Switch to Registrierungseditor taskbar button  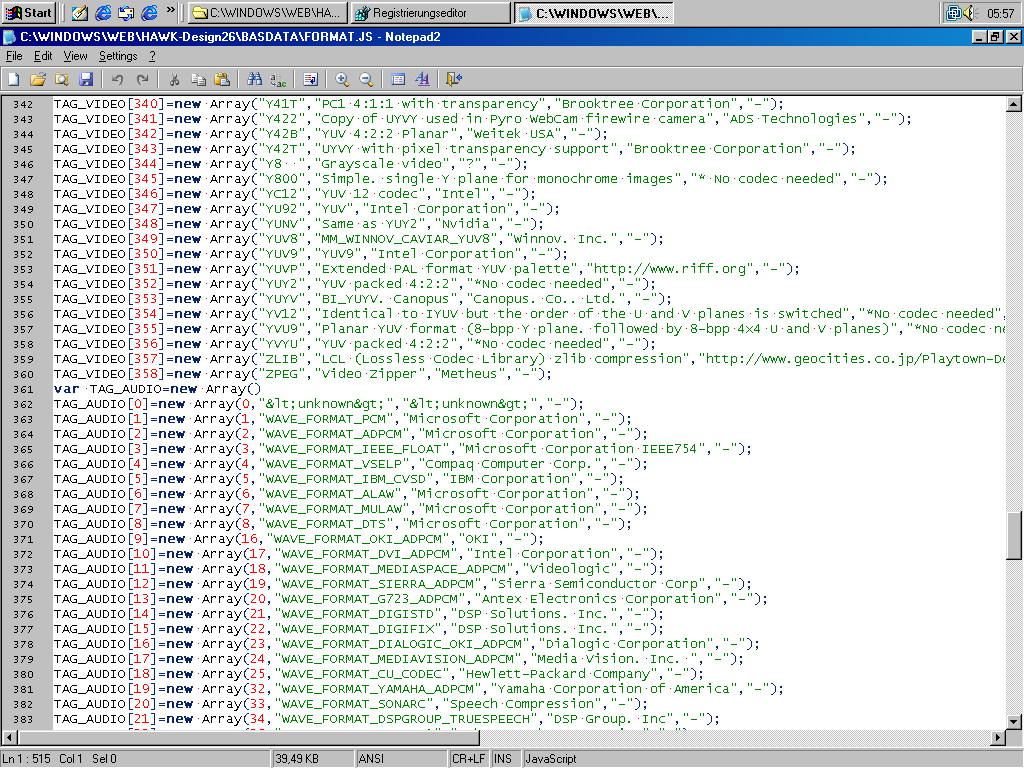tap(430, 12)
